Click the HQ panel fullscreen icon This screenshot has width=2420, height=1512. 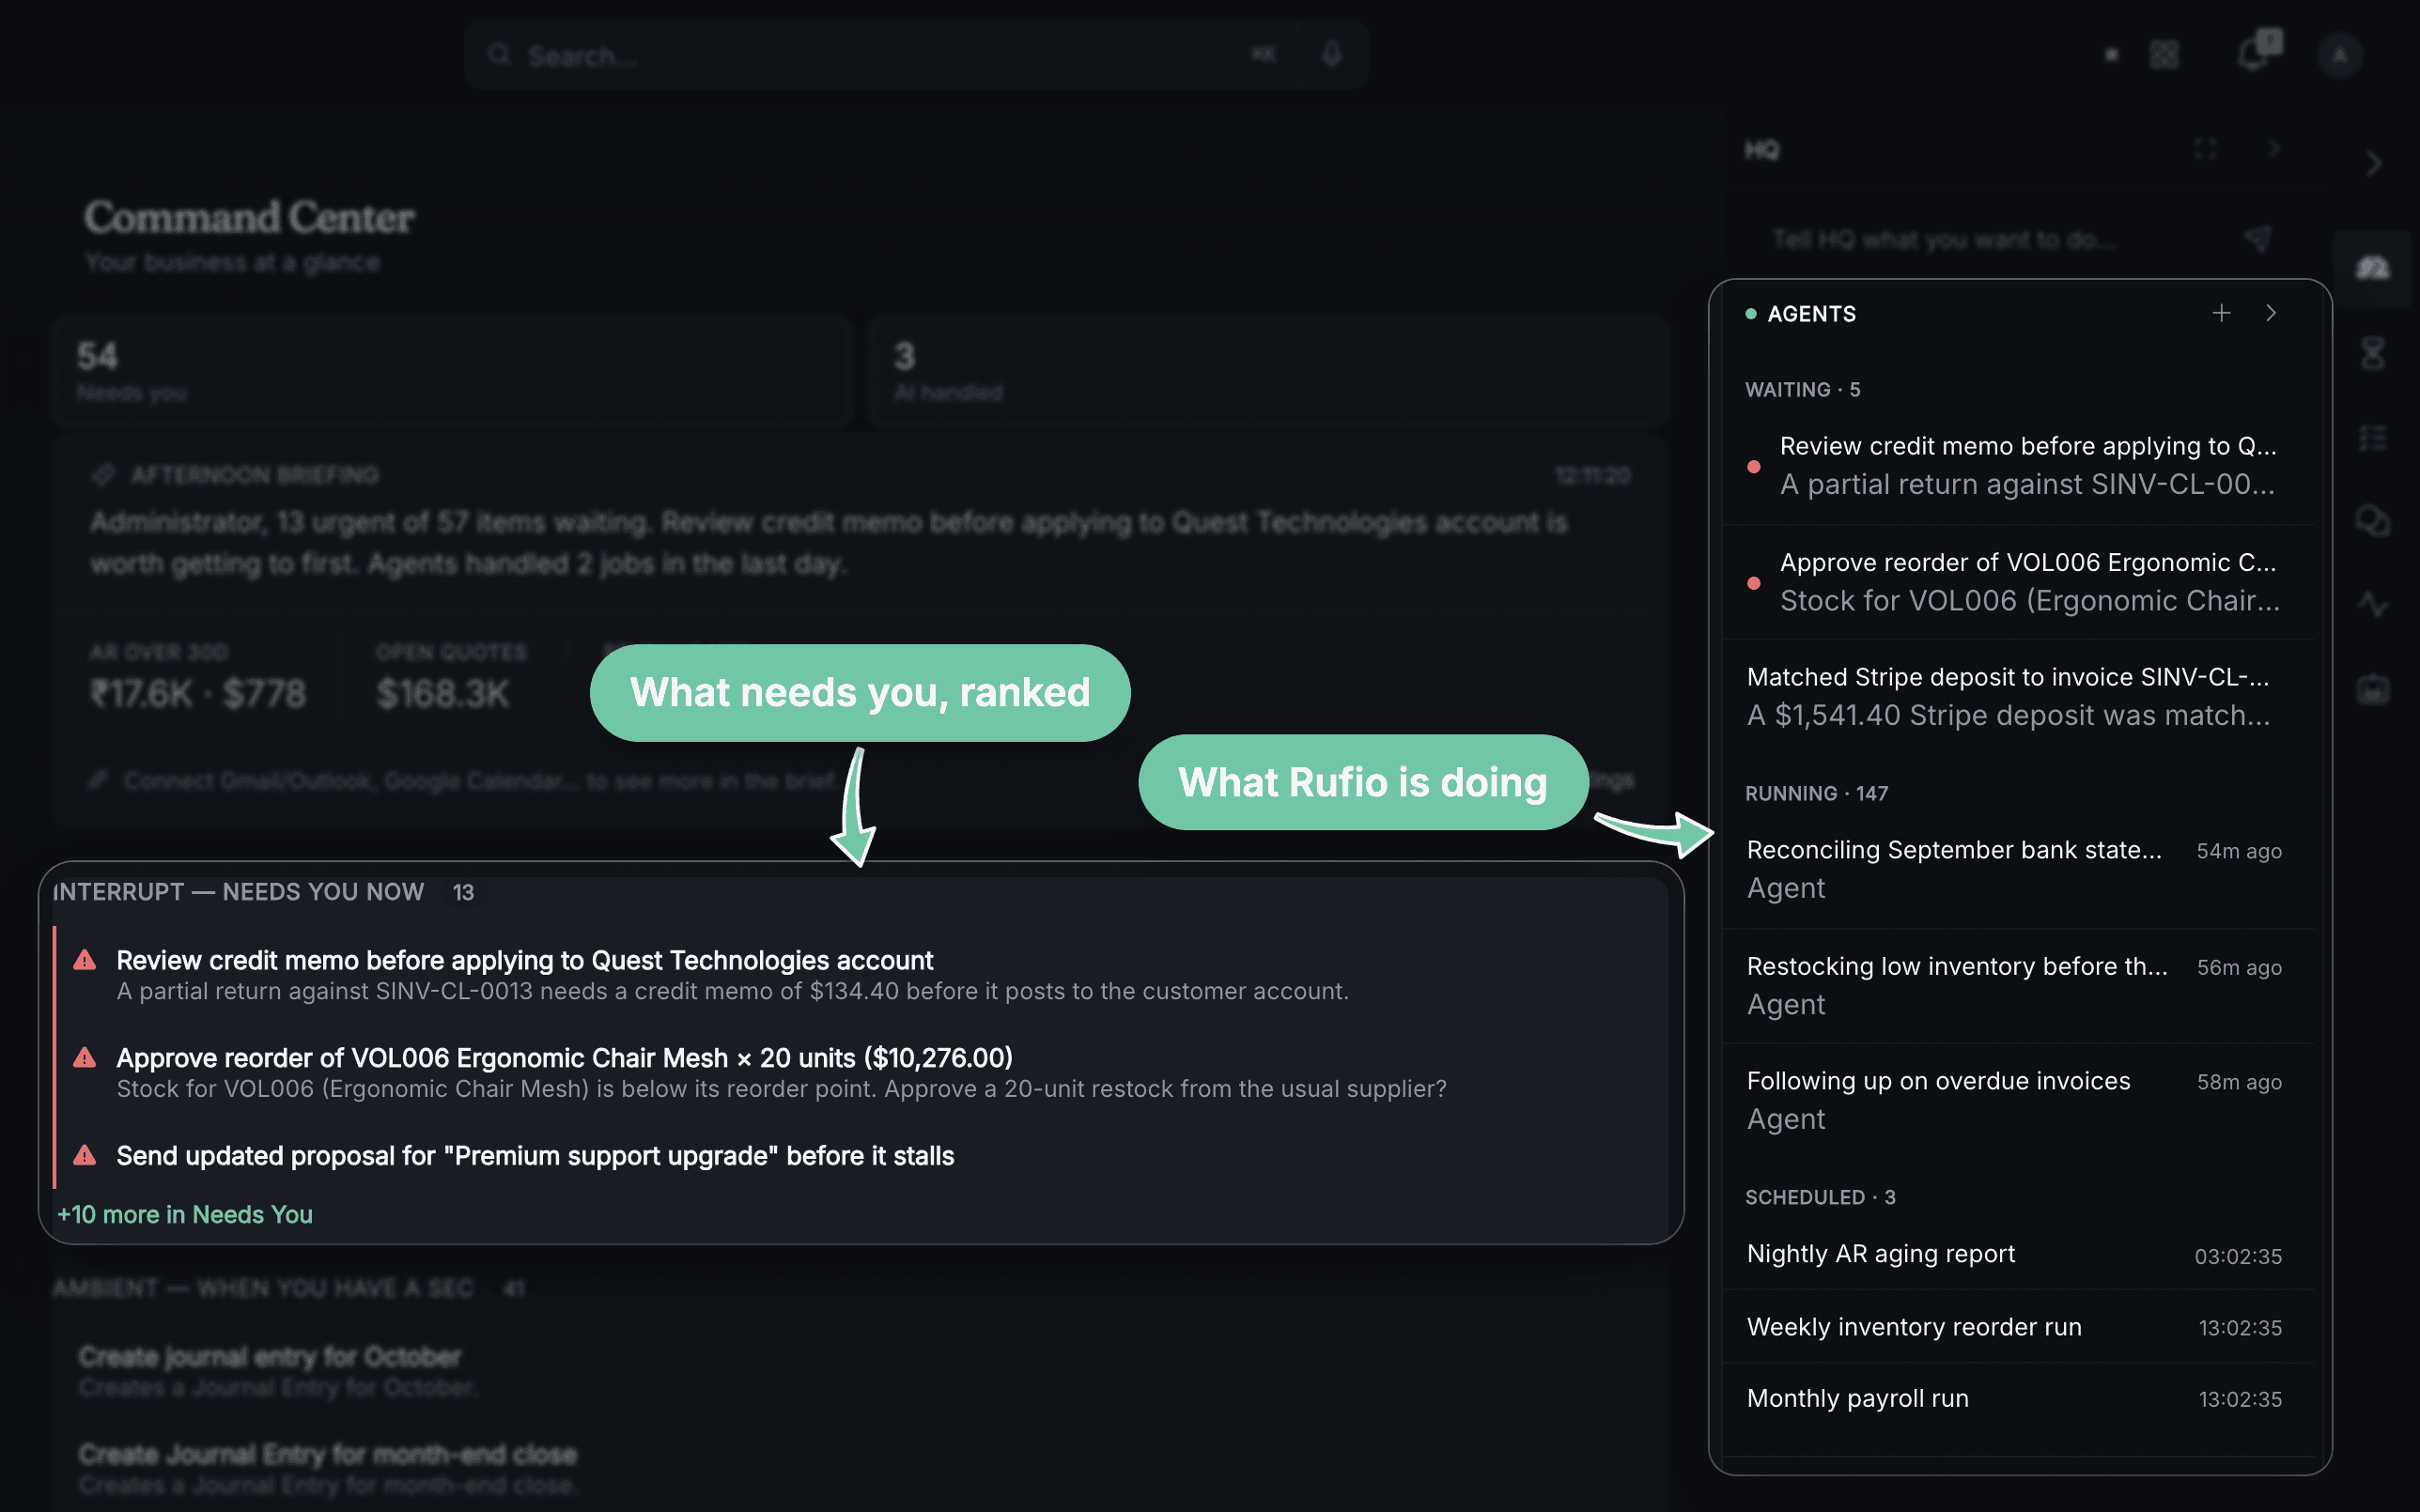click(x=2205, y=149)
